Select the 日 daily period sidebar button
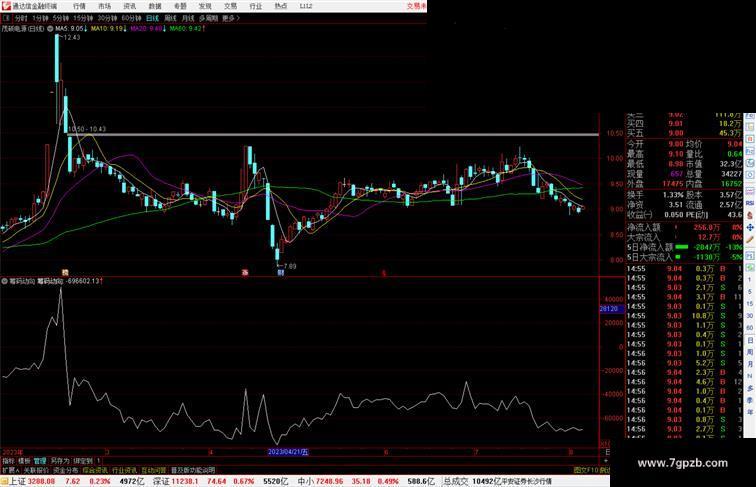 click(x=750, y=340)
